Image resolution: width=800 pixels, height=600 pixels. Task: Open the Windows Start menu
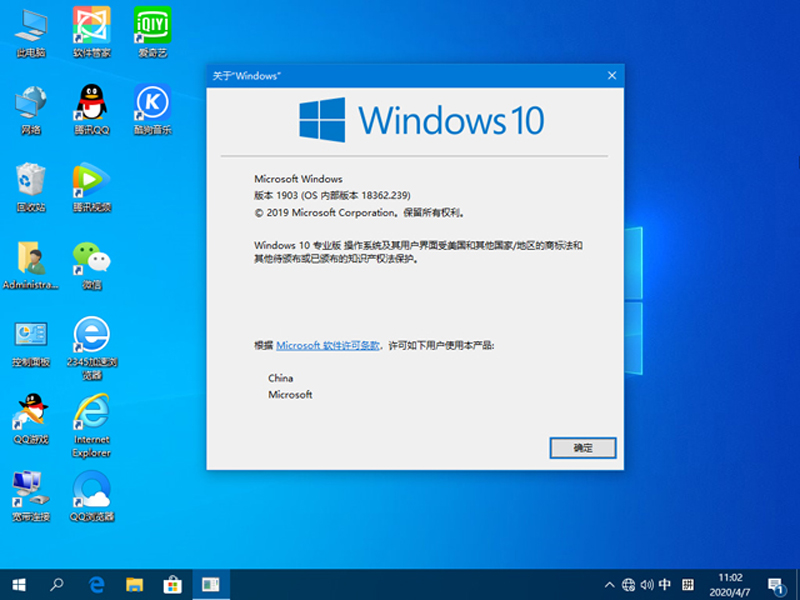coord(19,584)
